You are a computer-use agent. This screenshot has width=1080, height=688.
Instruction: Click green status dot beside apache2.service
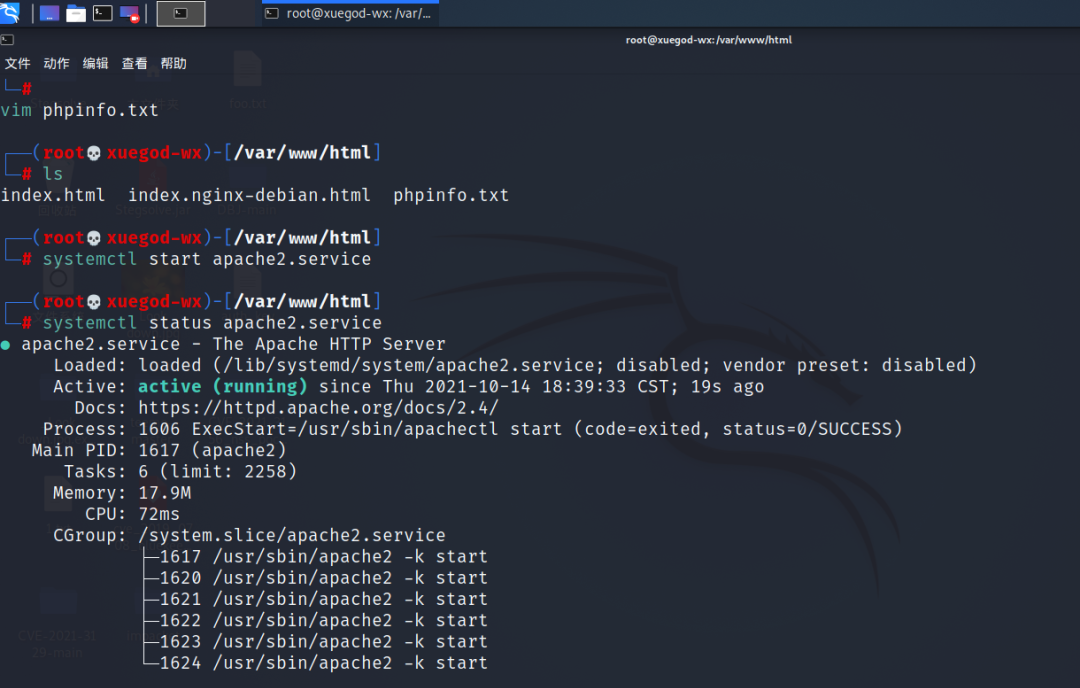(x=6, y=345)
